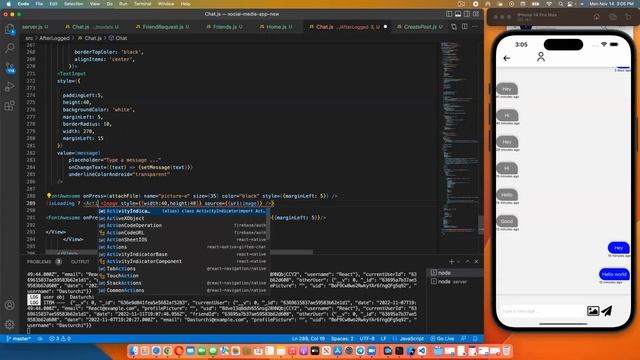
Task: Toggle primary sidebar layout icon in title bar
Action: point(449,14)
